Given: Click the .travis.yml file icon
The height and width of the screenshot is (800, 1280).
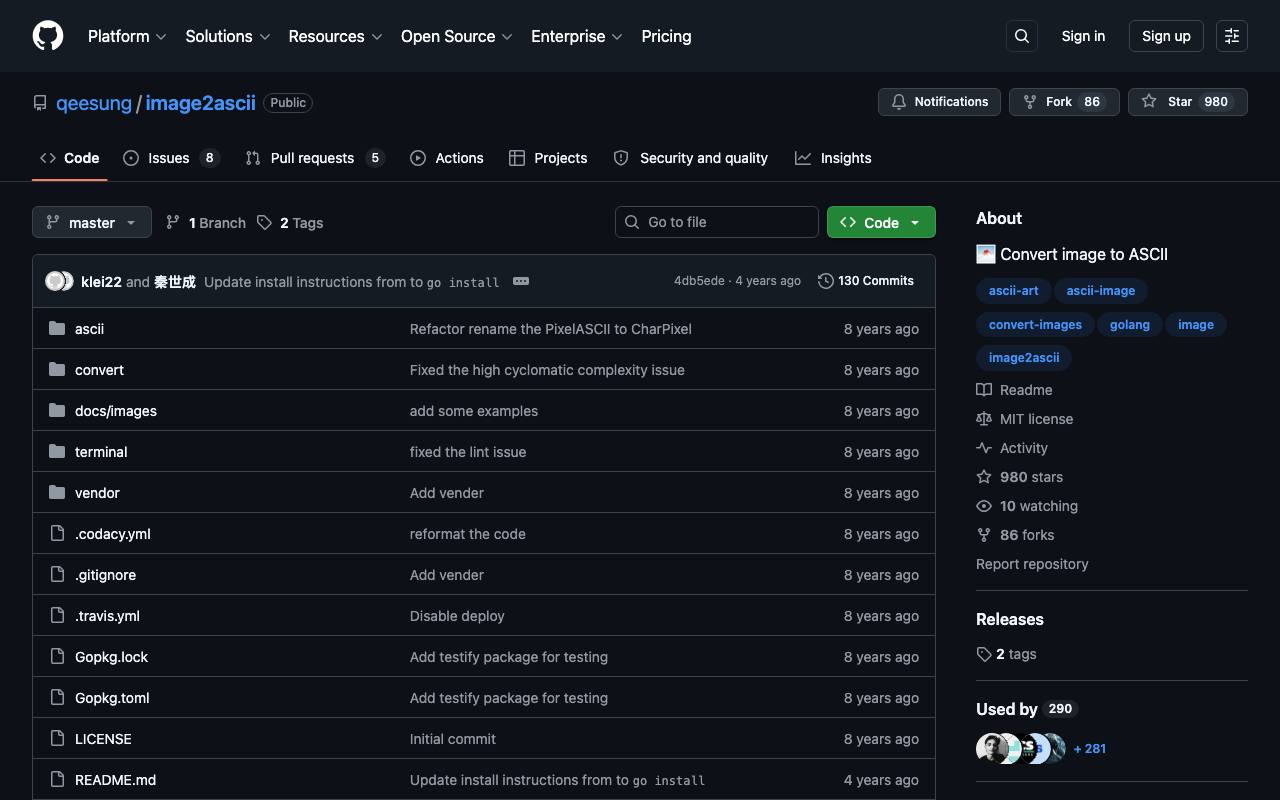Looking at the screenshot, I should (x=57, y=616).
